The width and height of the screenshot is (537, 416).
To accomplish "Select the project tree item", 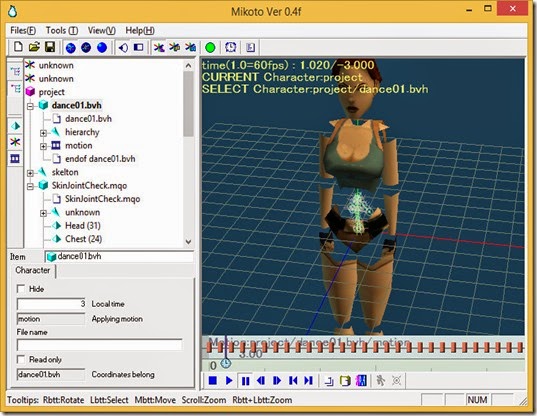I will (52, 92).
